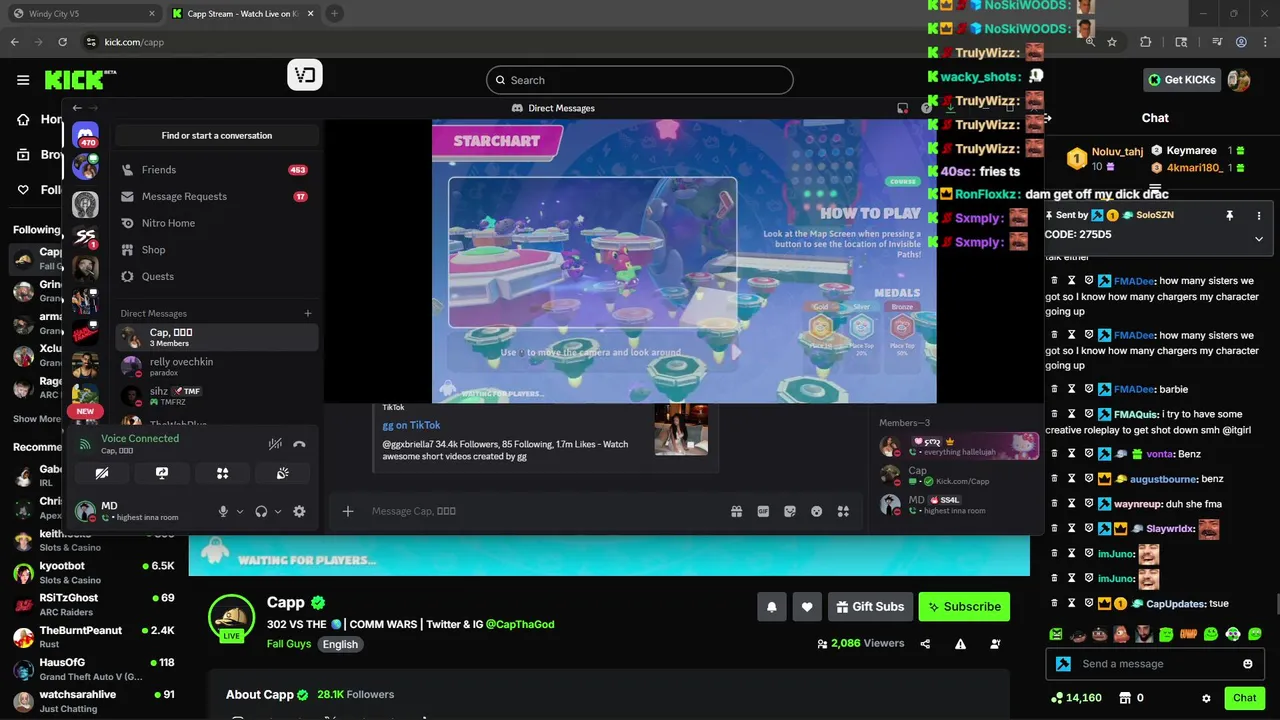
Task: Open the Kick hamburger menu
Action: tap(23, 80)
